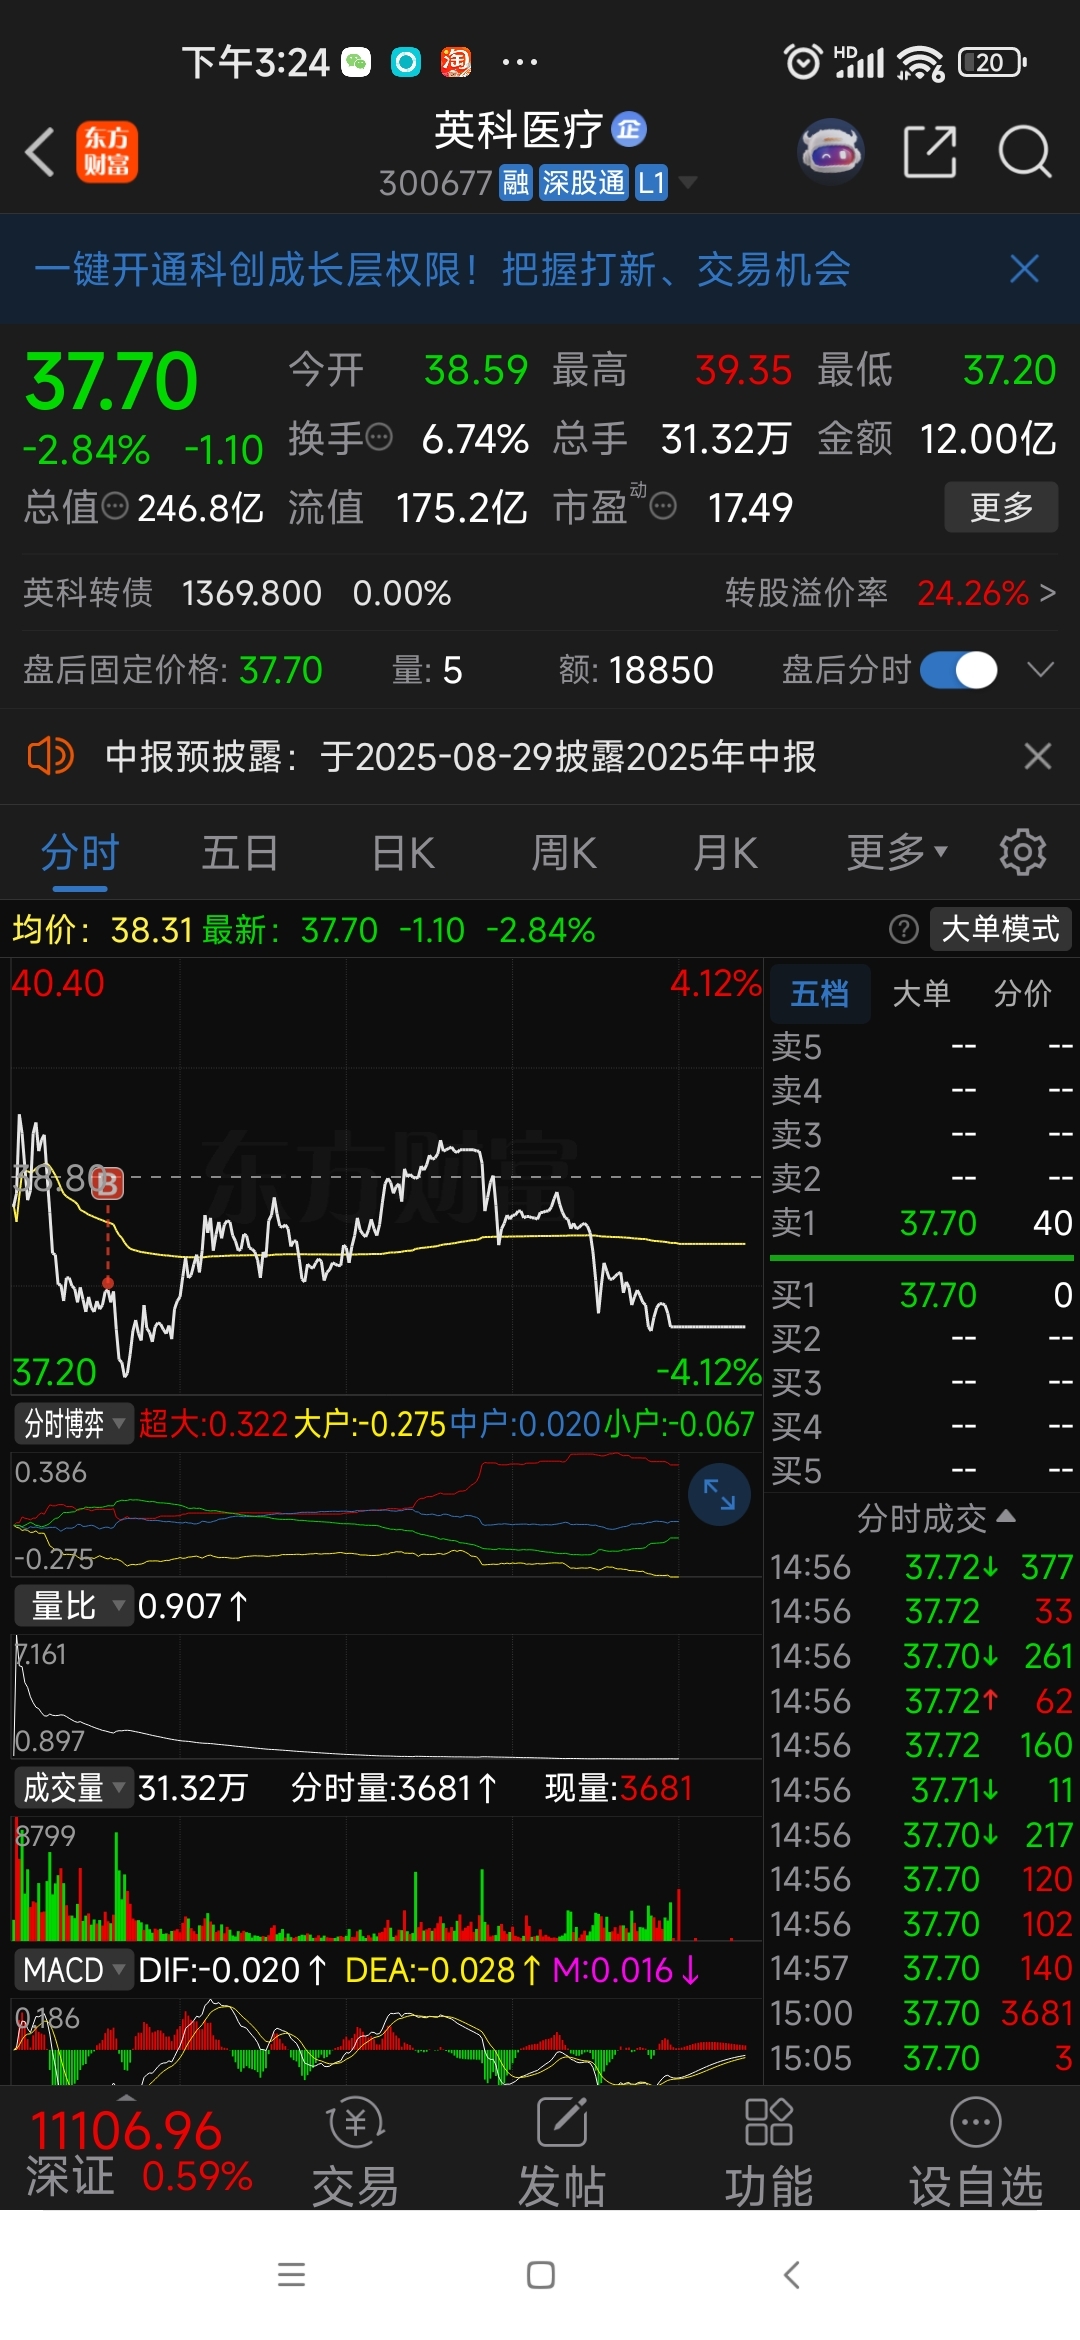Image resolution: width=1080 pixels, height=2340 pixels.
Task: Tap the L1 level badge
Action: pyautogui.click(x=651, y=183)
